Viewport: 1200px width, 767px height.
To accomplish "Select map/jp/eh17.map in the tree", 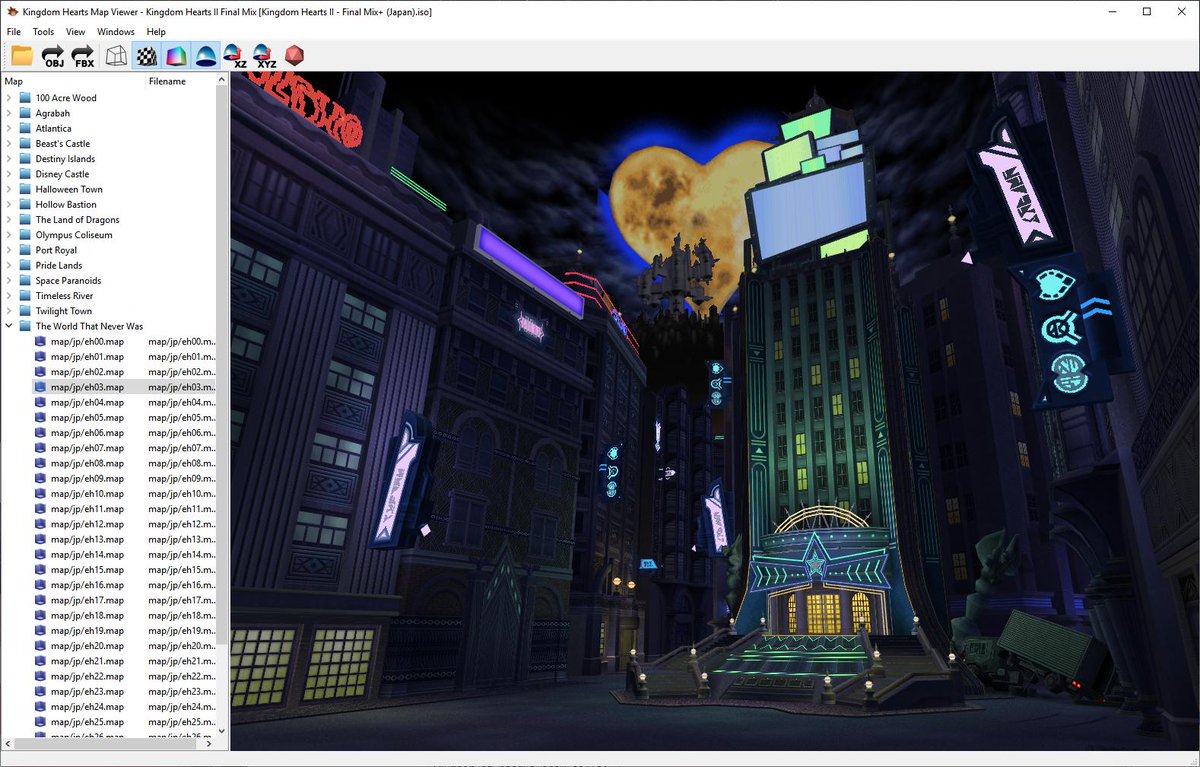I will tap(87, 600).
